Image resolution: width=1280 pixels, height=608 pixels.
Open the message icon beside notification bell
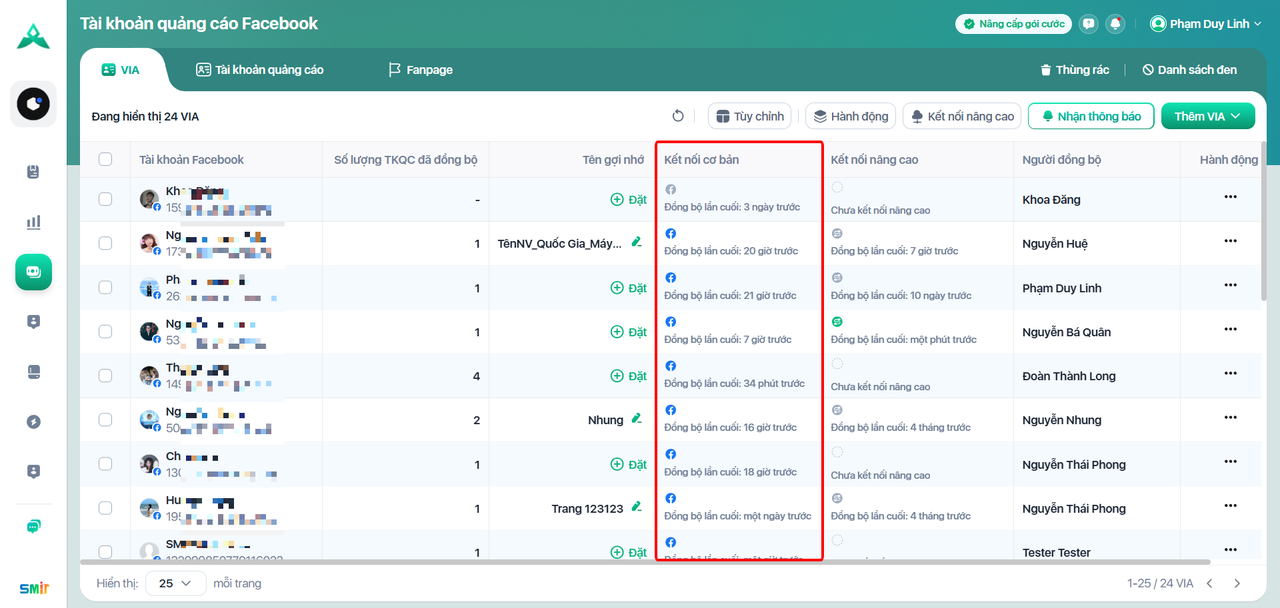click(1089, 24)
